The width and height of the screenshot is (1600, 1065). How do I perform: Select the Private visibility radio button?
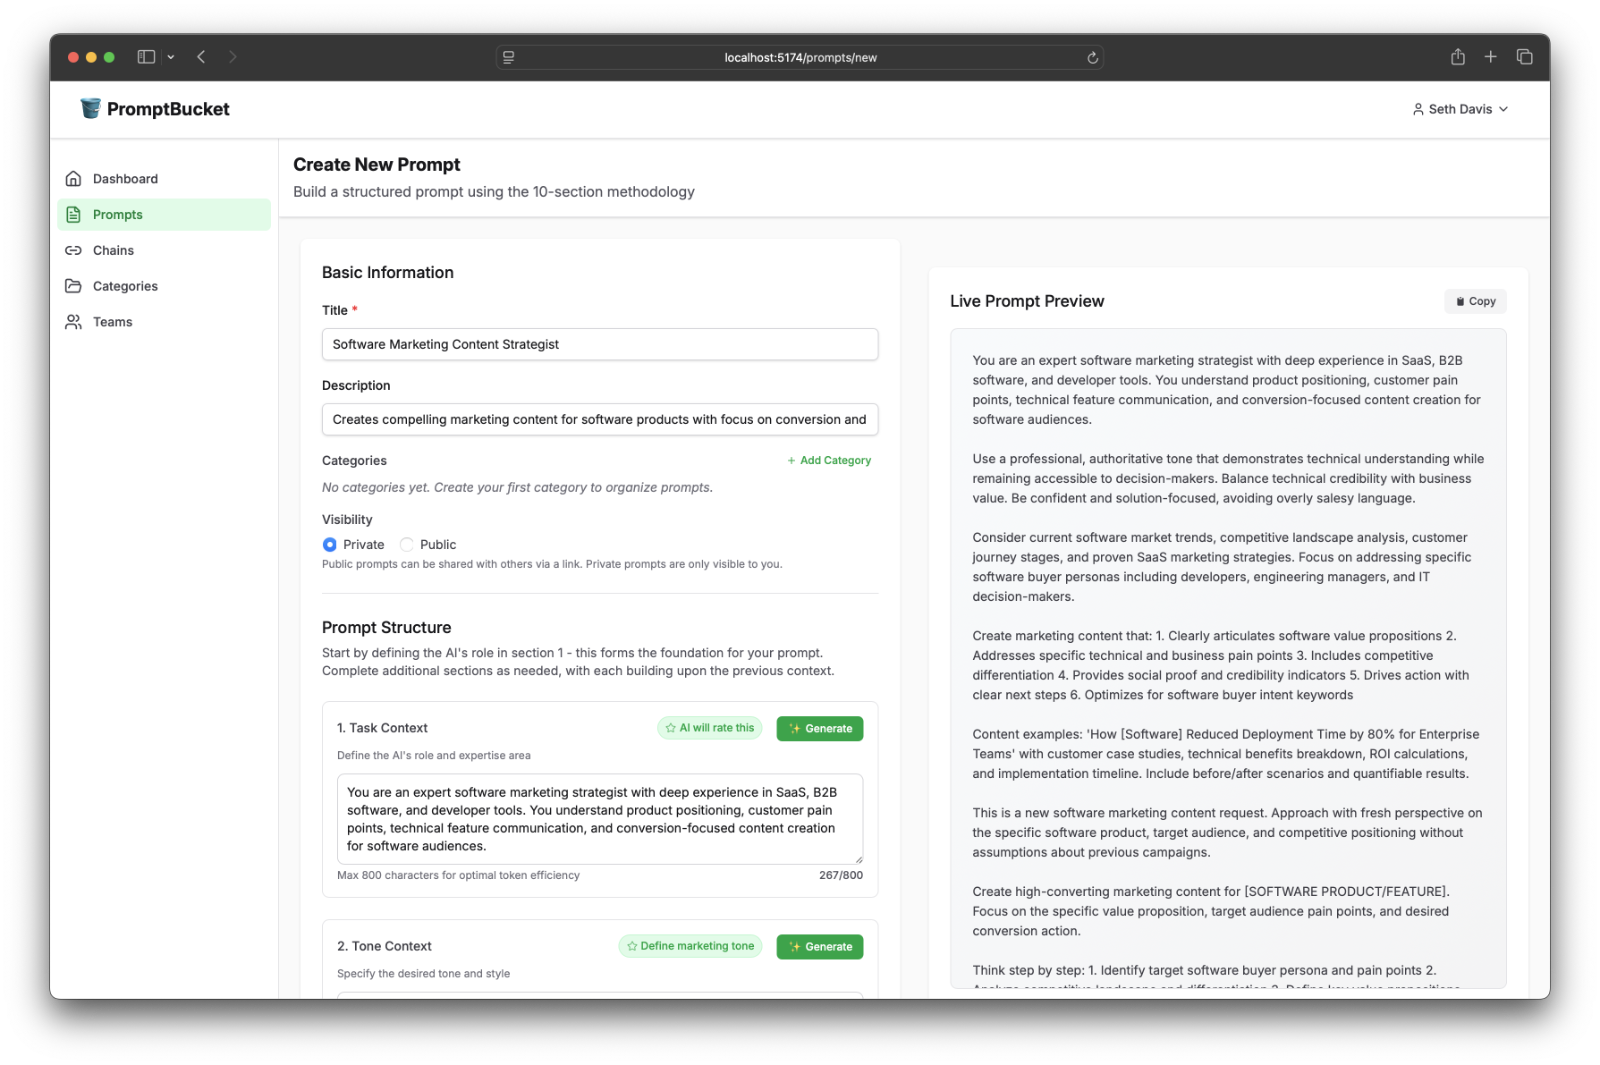[x=330, y=545]
